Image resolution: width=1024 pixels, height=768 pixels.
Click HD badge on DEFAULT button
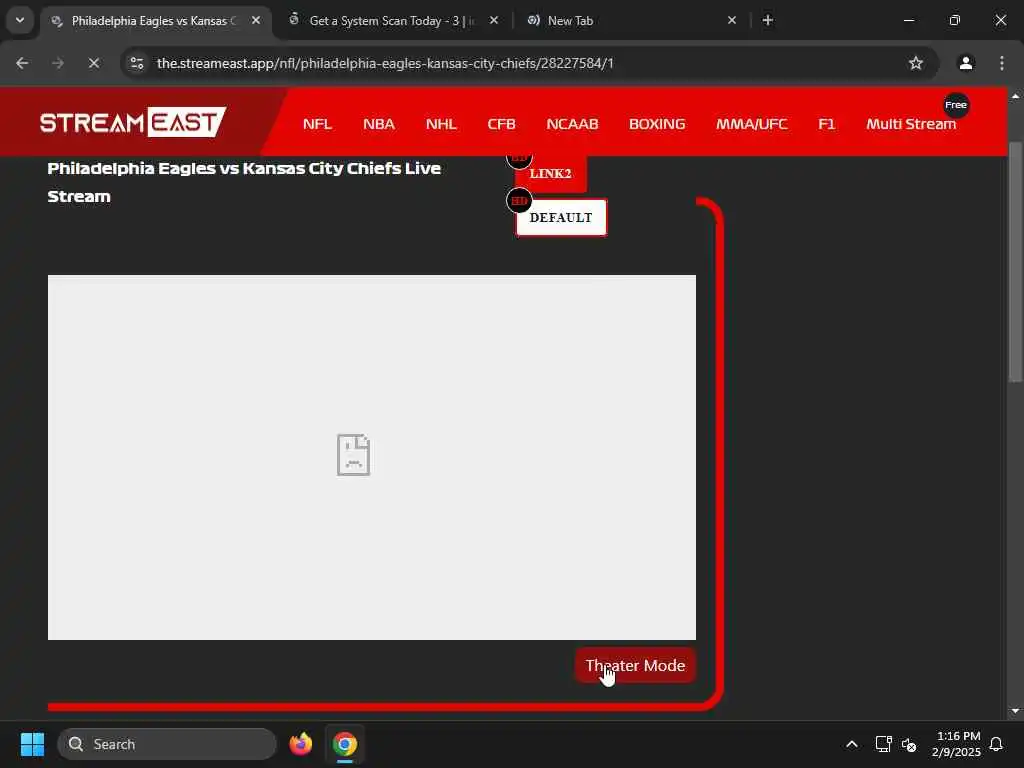(519, 200)
